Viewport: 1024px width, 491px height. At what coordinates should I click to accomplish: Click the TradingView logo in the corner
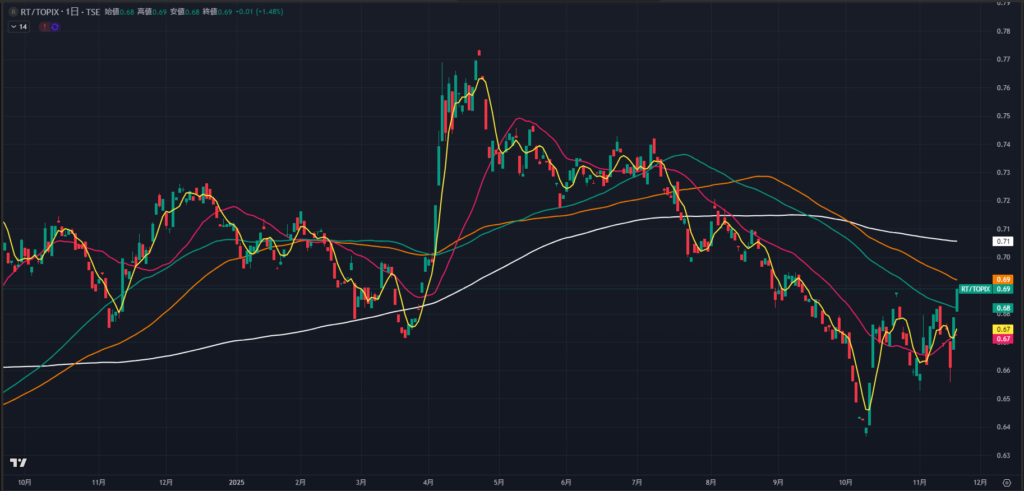(17, 463)
